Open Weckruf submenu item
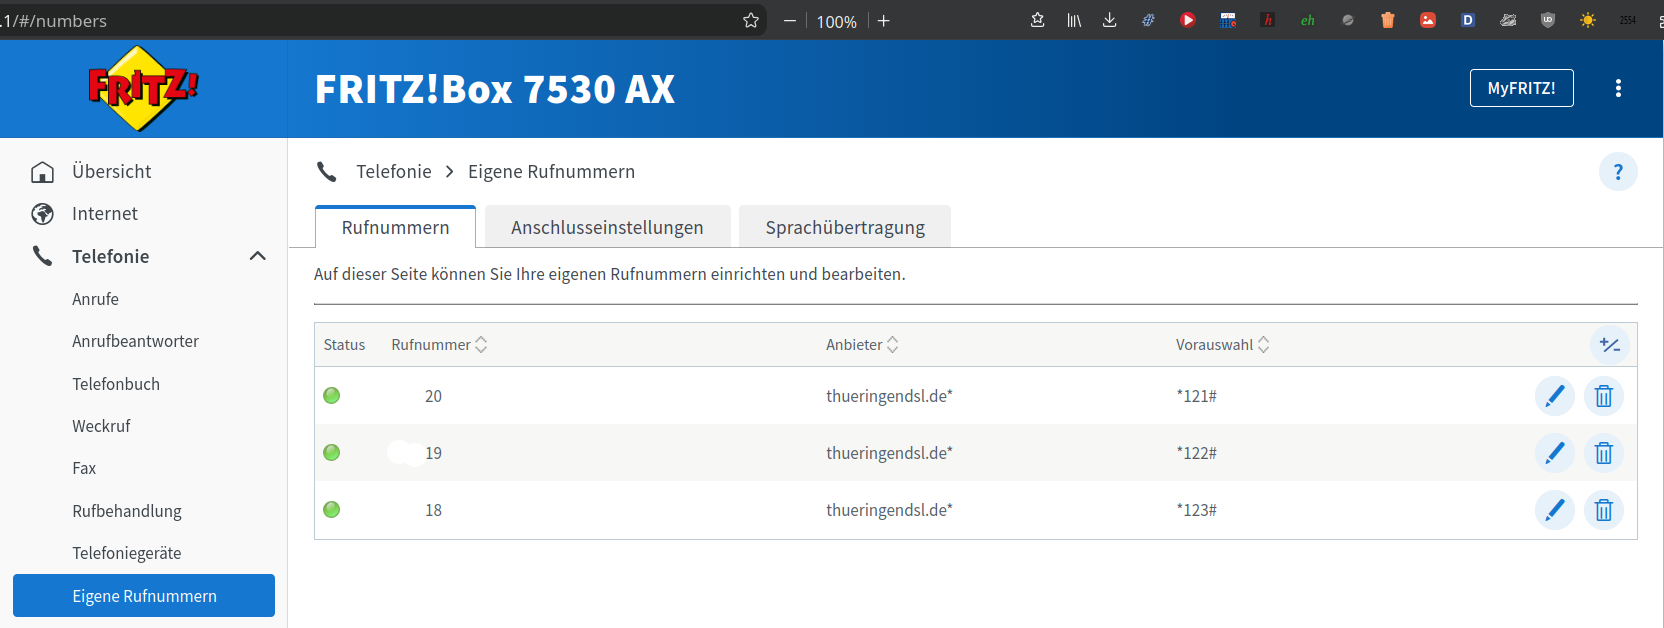The width and height of the screenshot is (1664, 628). 101,426
